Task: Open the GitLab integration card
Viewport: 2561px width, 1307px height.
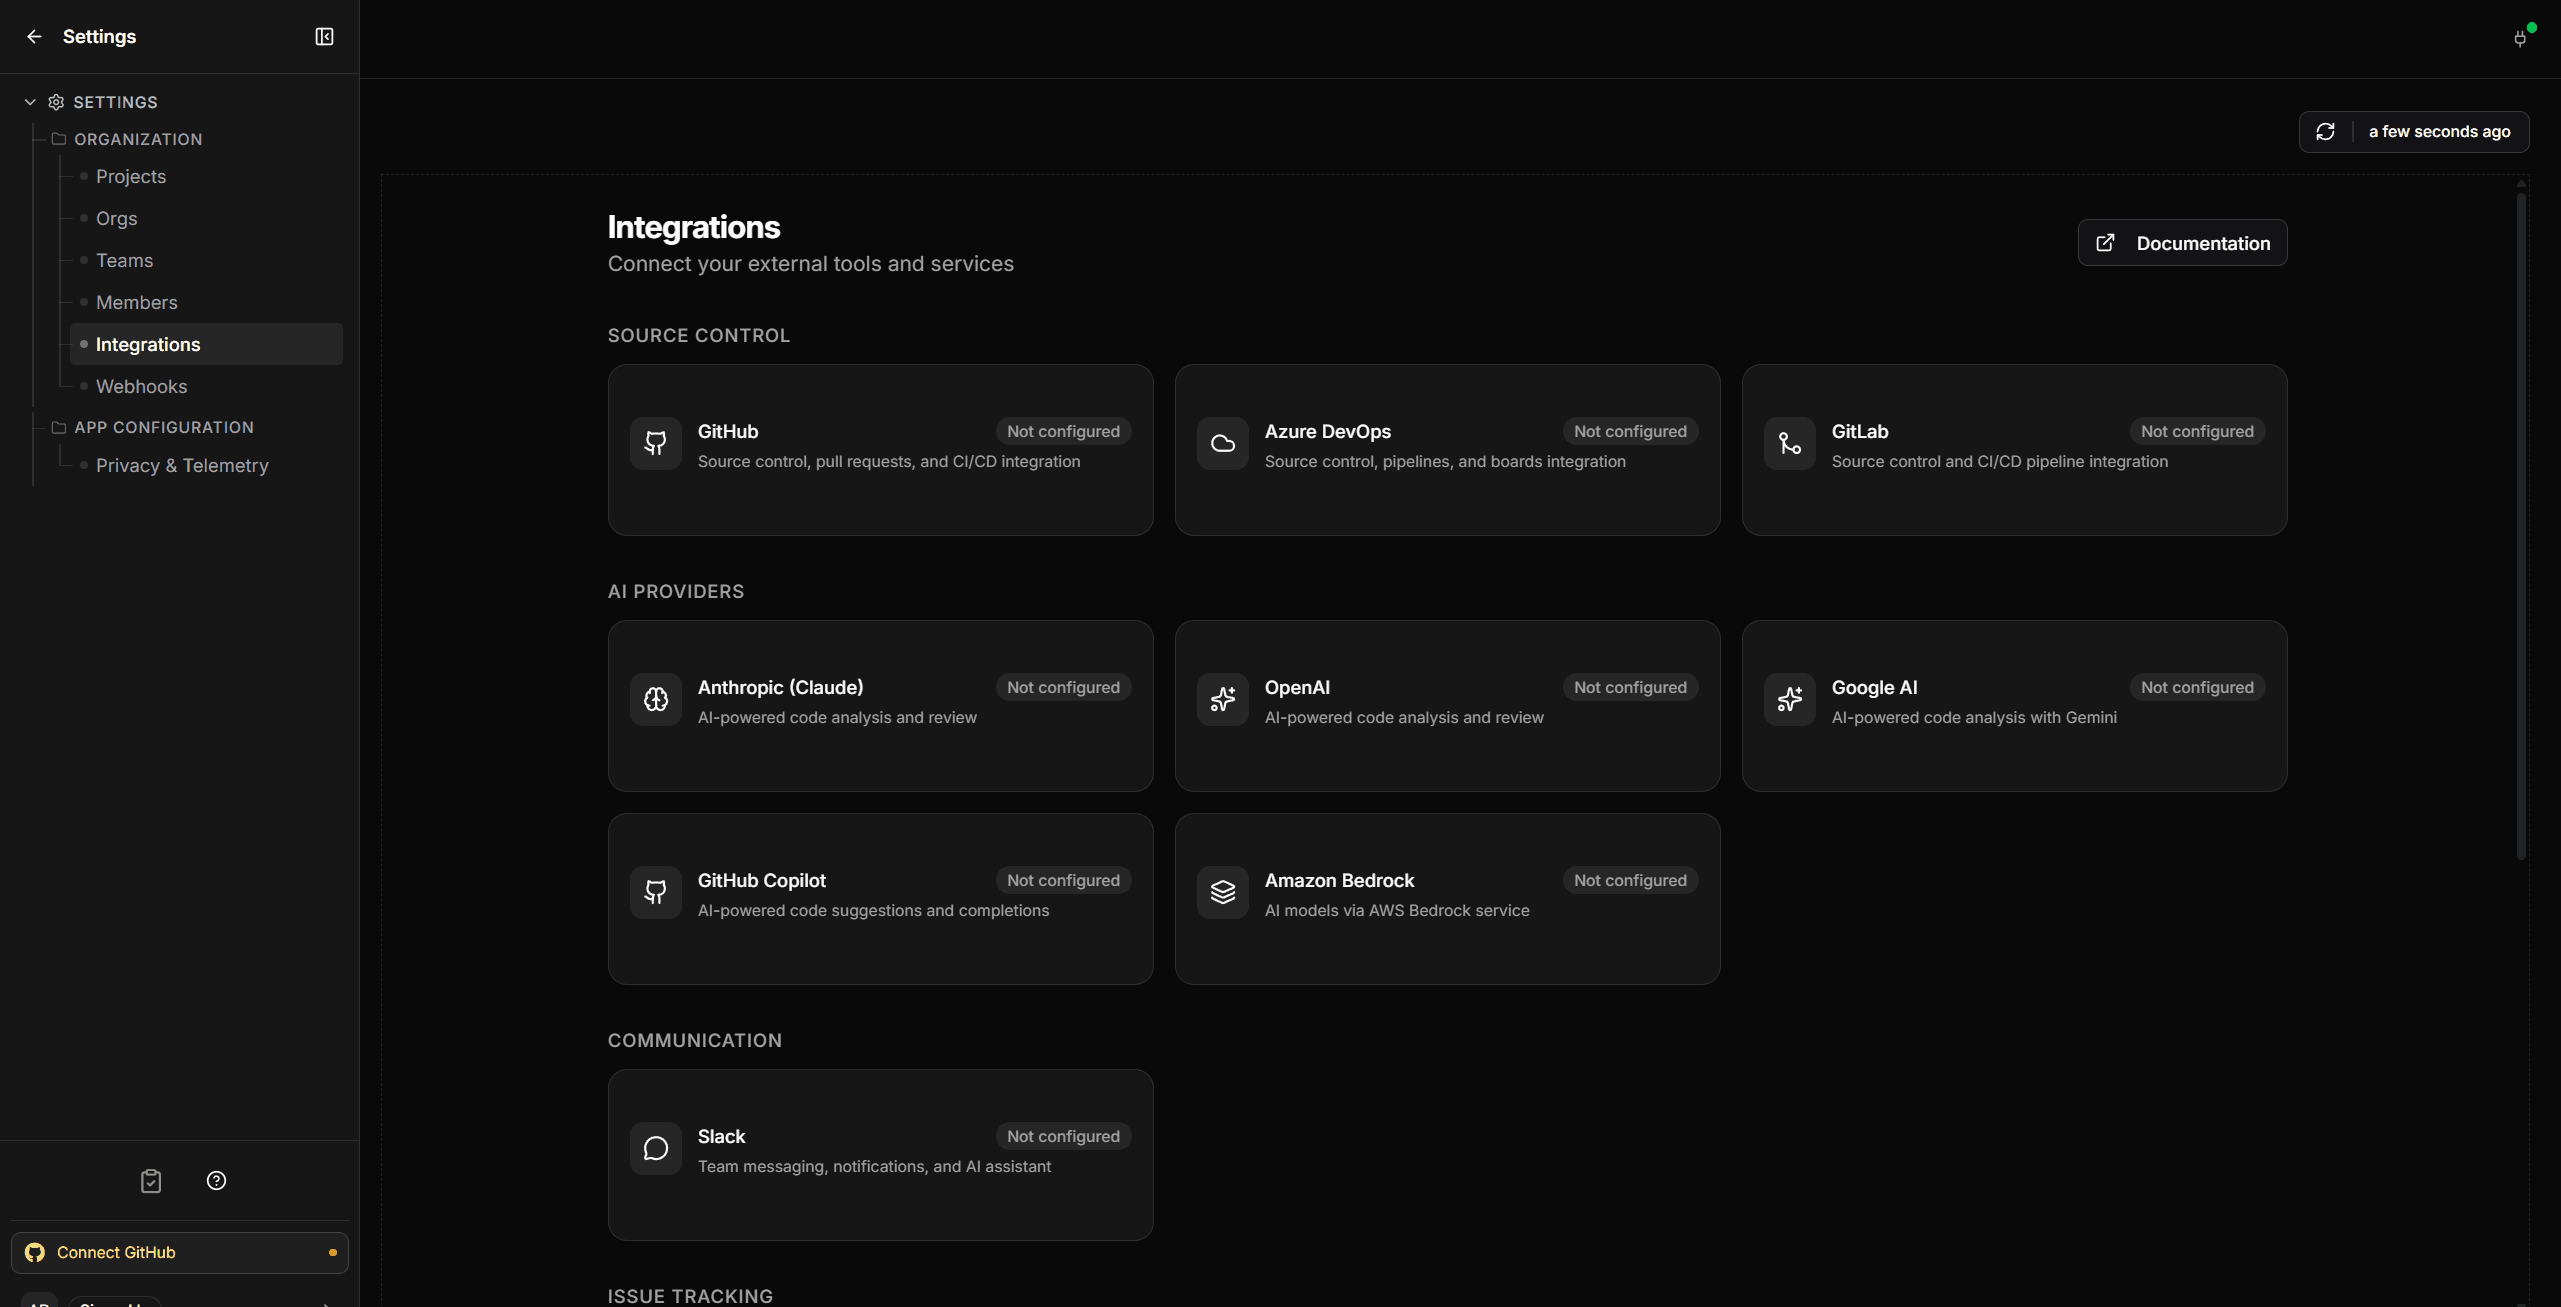Action: coord(2014,450)
